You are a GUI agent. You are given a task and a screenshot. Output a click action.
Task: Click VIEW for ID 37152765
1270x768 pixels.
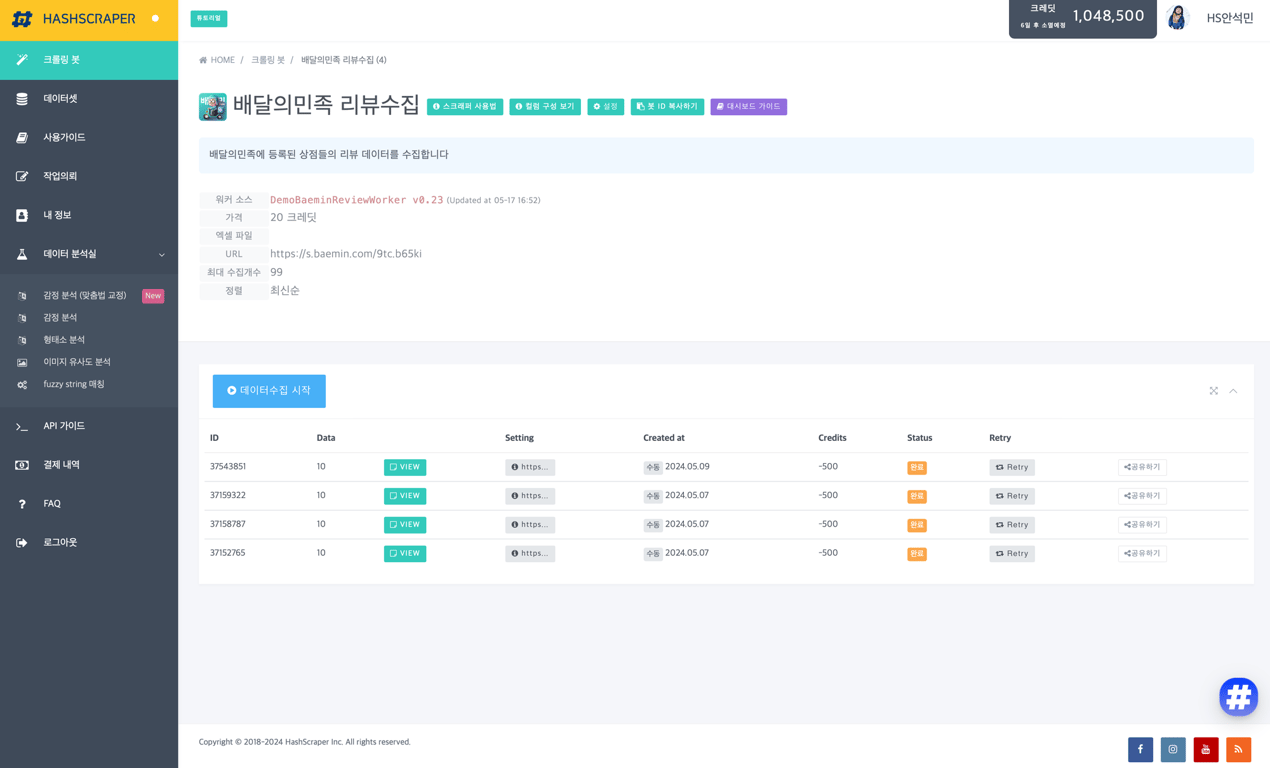click(405, 554)
